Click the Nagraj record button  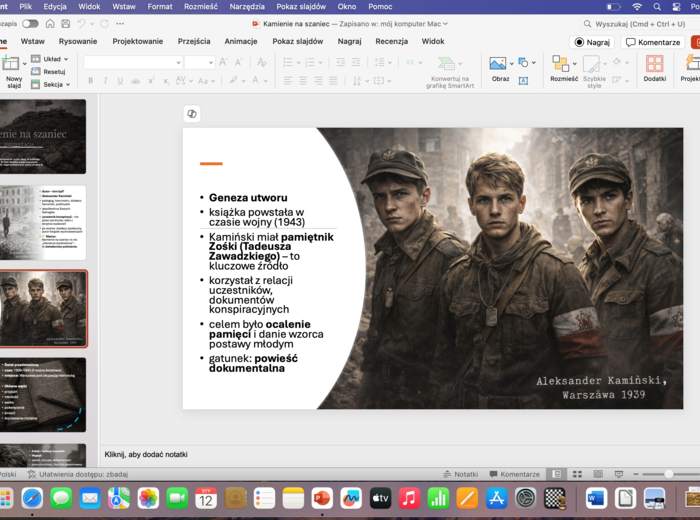(592, 42)
